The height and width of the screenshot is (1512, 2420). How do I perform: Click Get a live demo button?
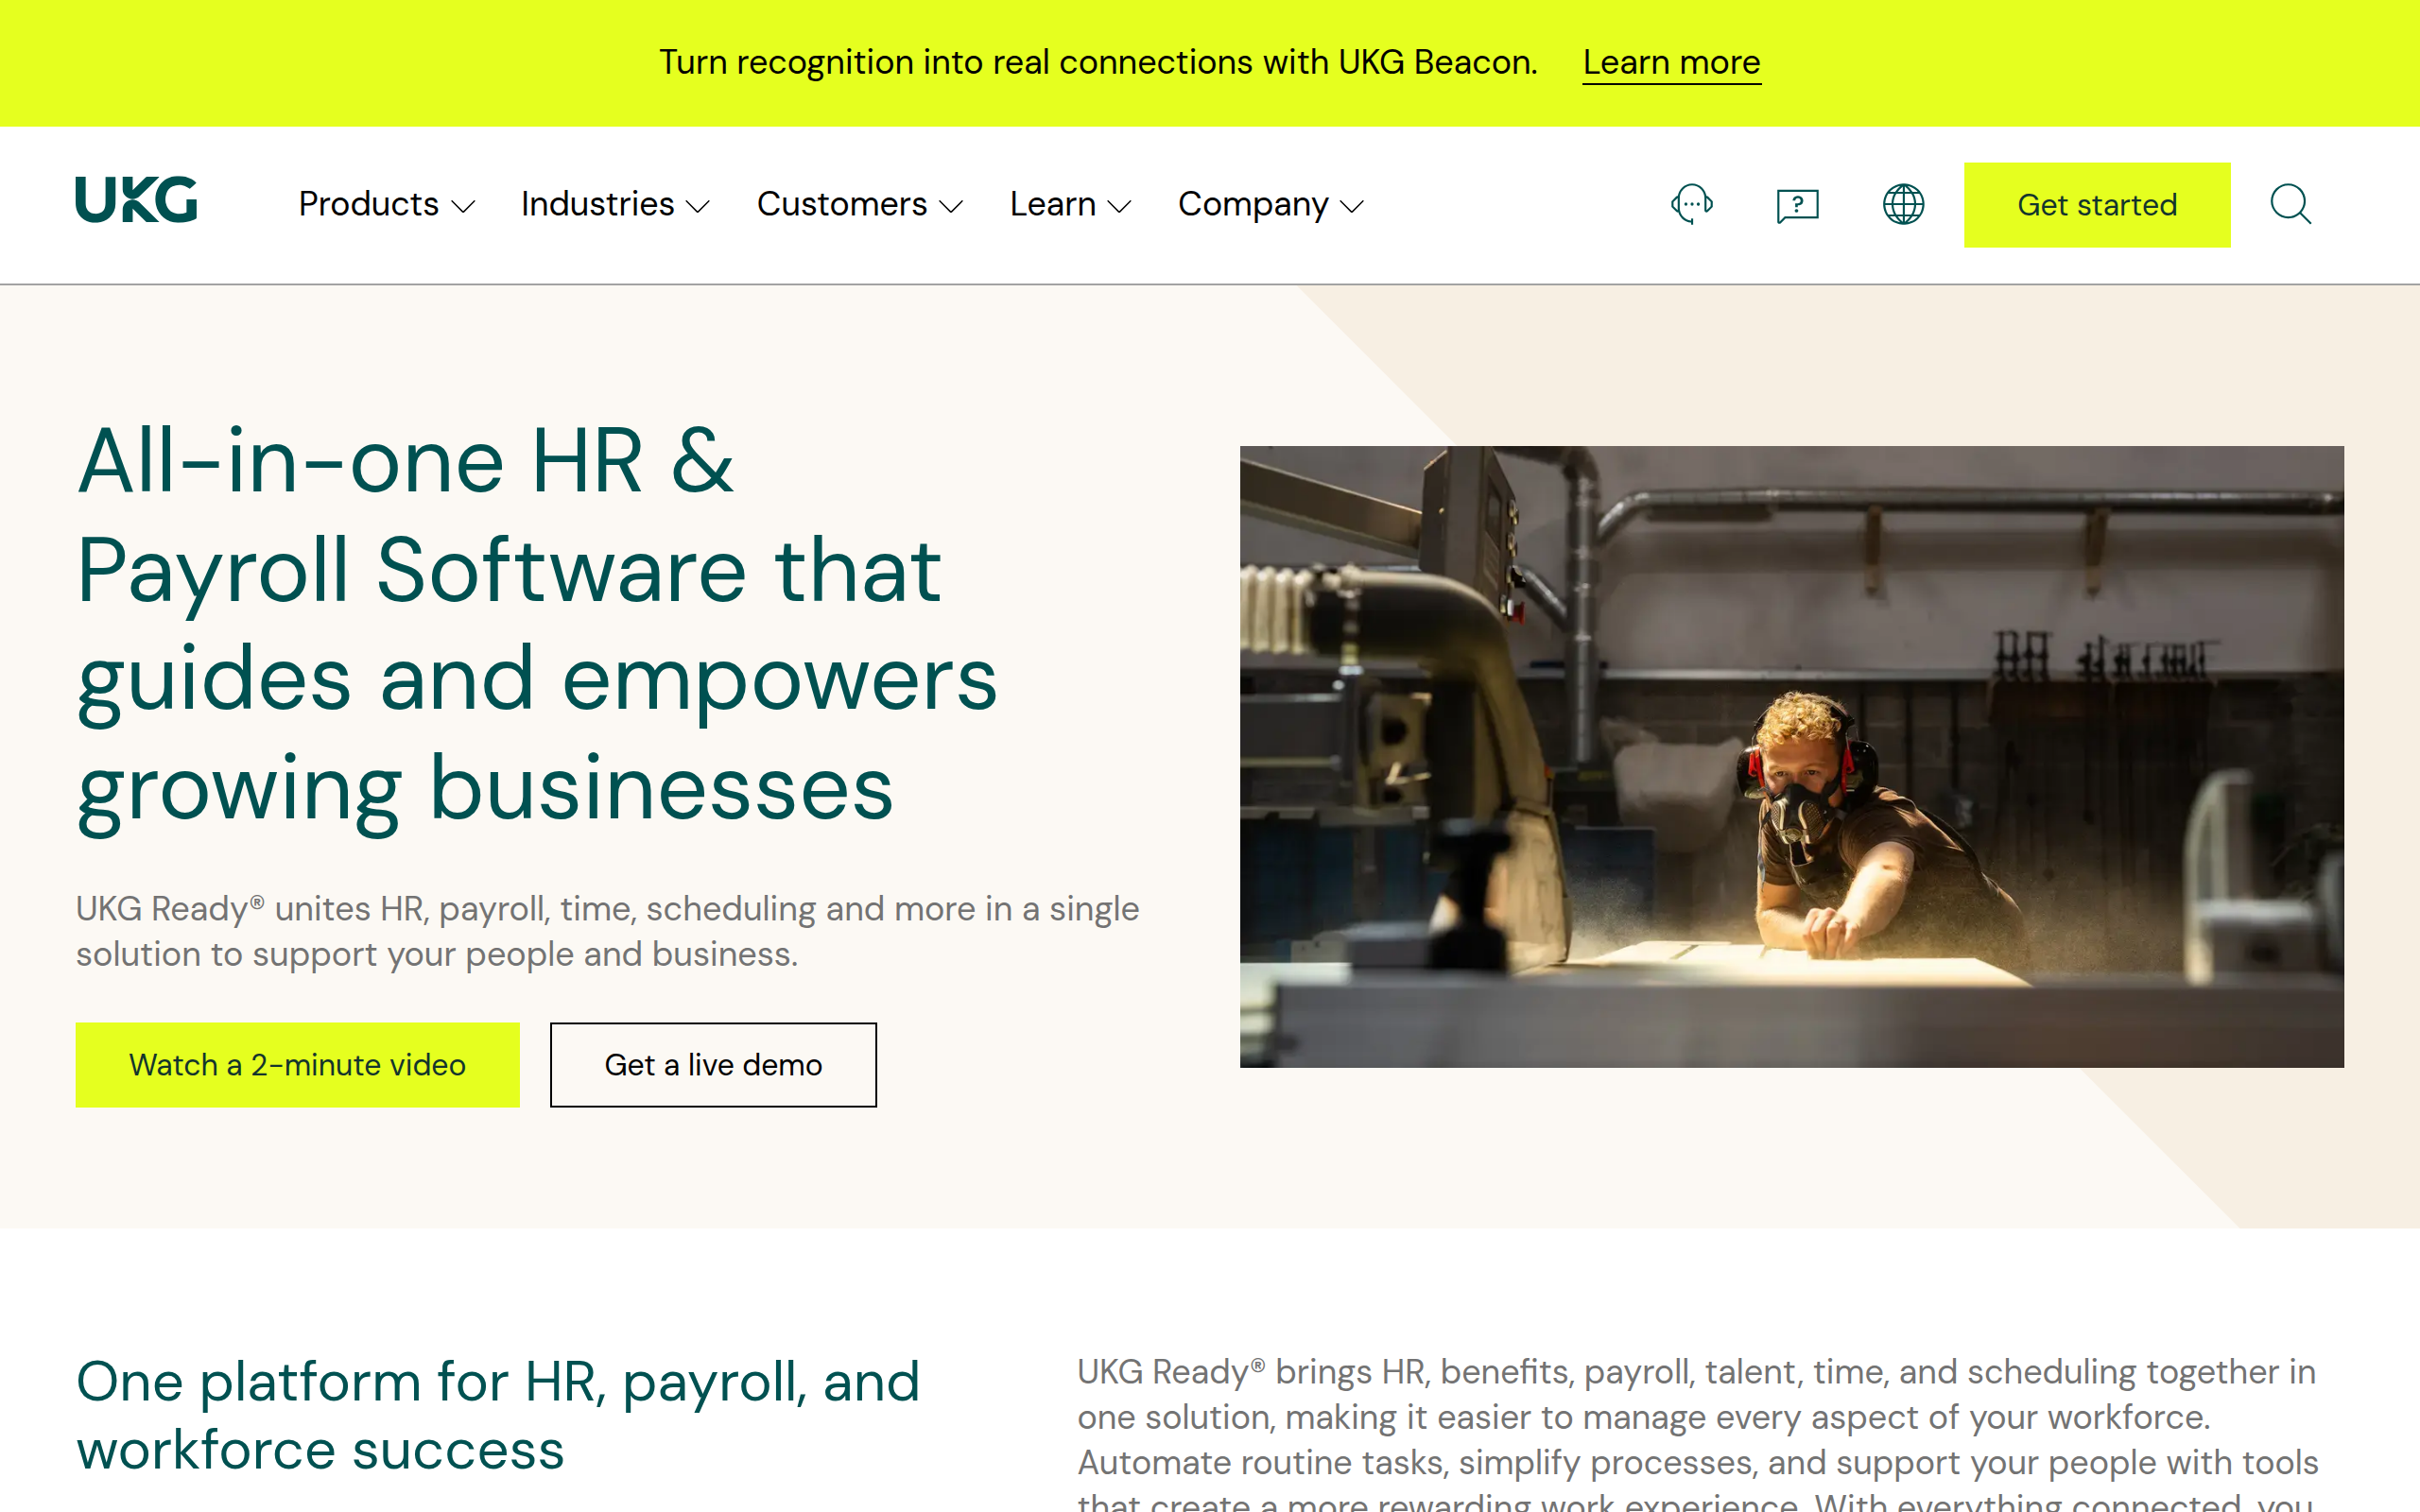point(712,1064)
